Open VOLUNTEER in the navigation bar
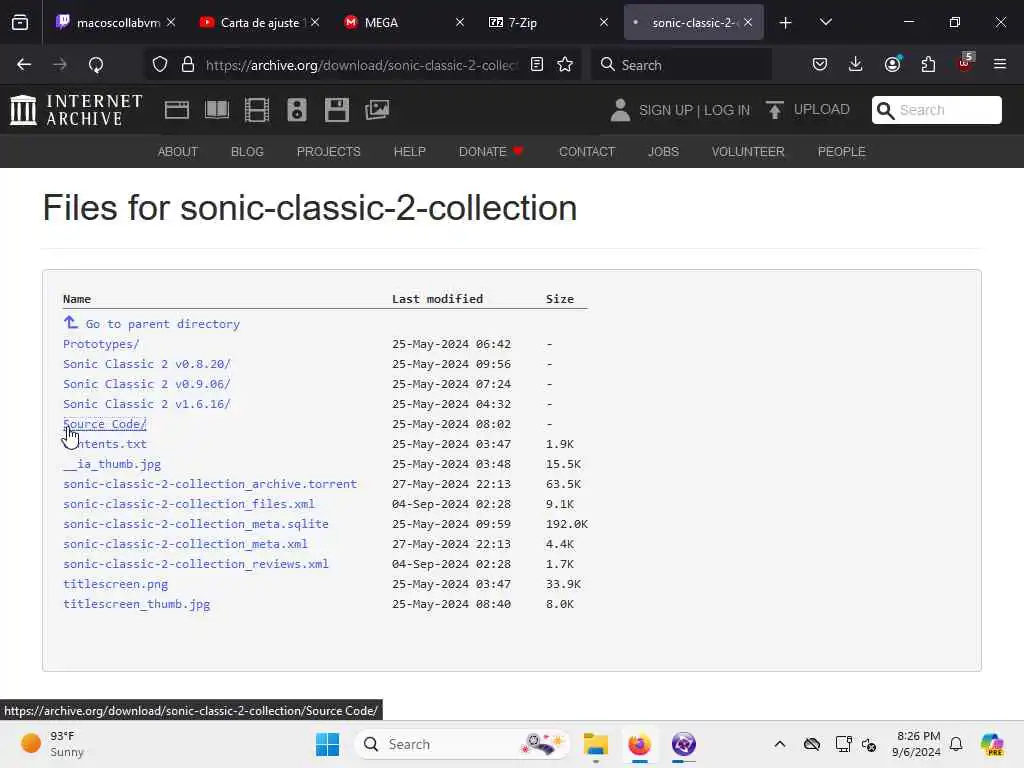This screenshot has height=768, width=1024. 748,152
